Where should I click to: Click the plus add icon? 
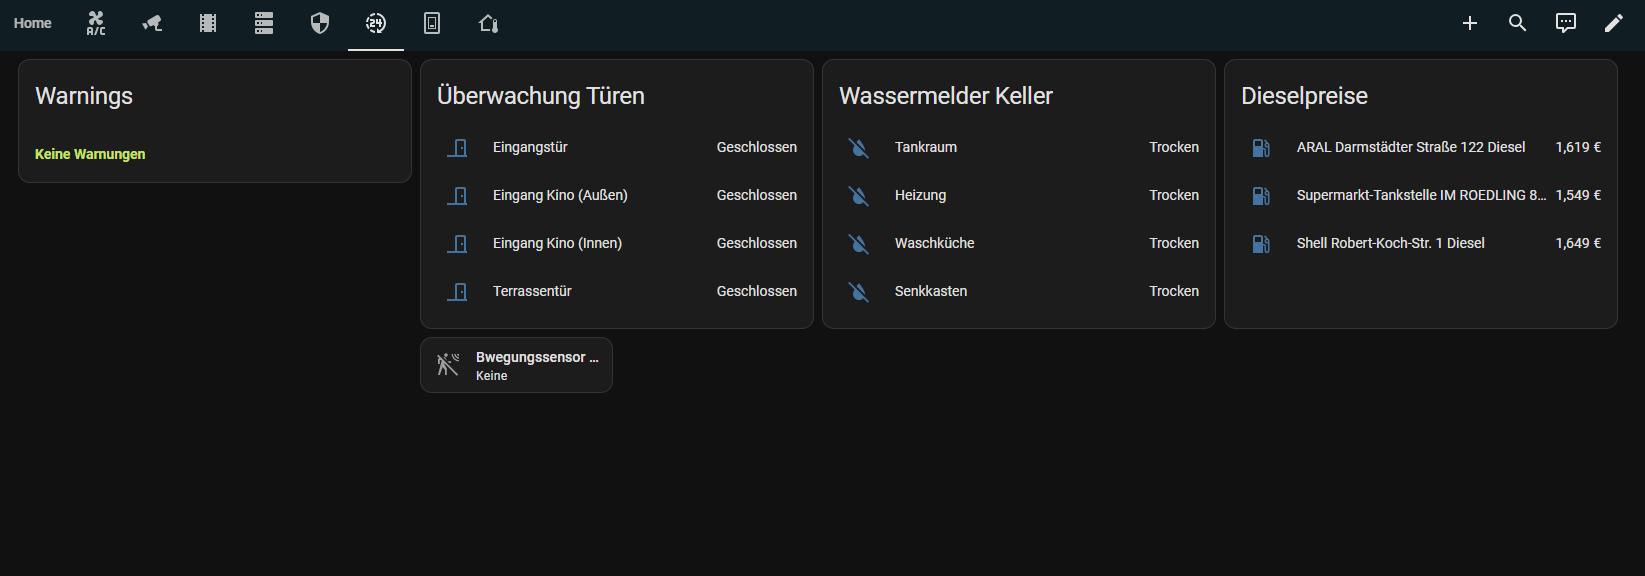(1470, 23)
